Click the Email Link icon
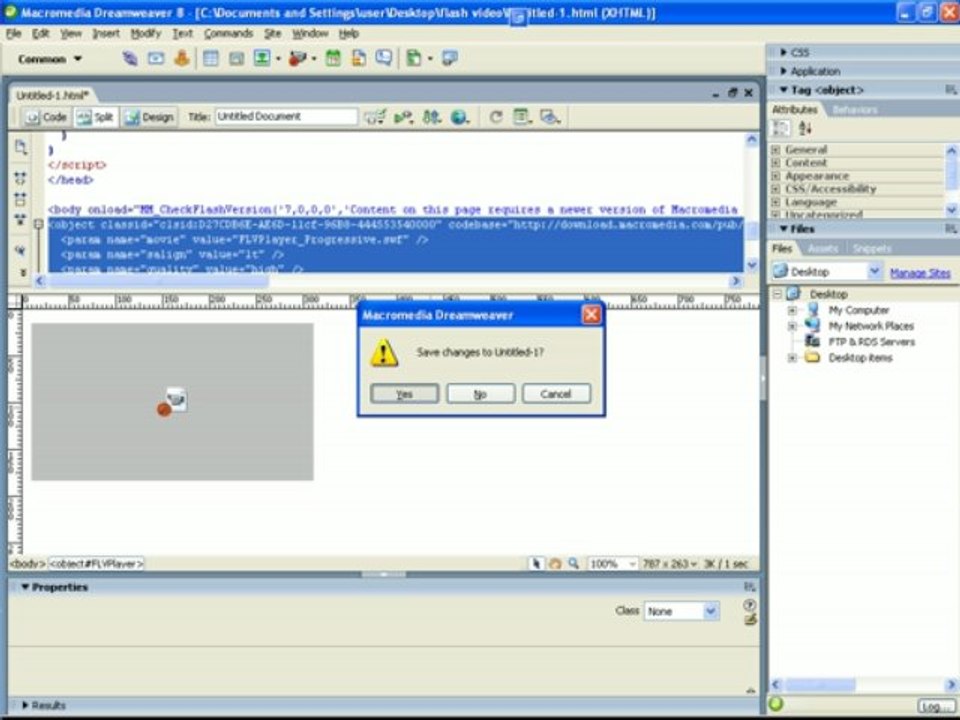The image size is (960, 720). [x=156, y=59]
